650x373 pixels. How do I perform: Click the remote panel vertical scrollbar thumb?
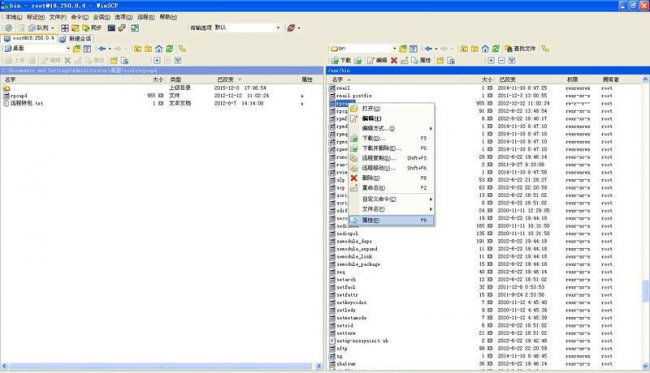point(645,291)
